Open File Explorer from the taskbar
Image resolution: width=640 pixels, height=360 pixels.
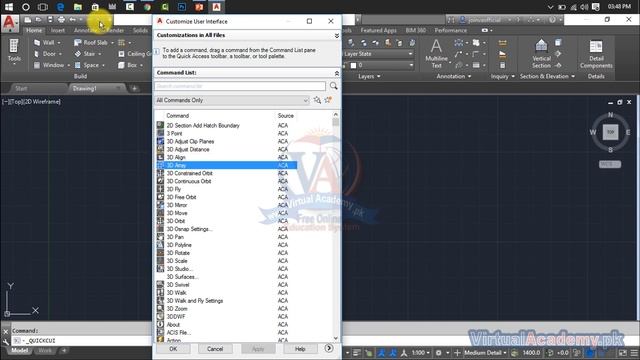pyautogui.click(x=78, y=7)
